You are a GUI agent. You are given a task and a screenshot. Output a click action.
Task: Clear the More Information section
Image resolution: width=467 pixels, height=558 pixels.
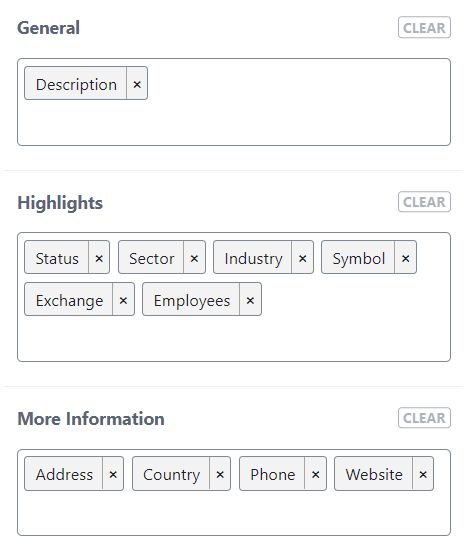[x=424, y=418]
